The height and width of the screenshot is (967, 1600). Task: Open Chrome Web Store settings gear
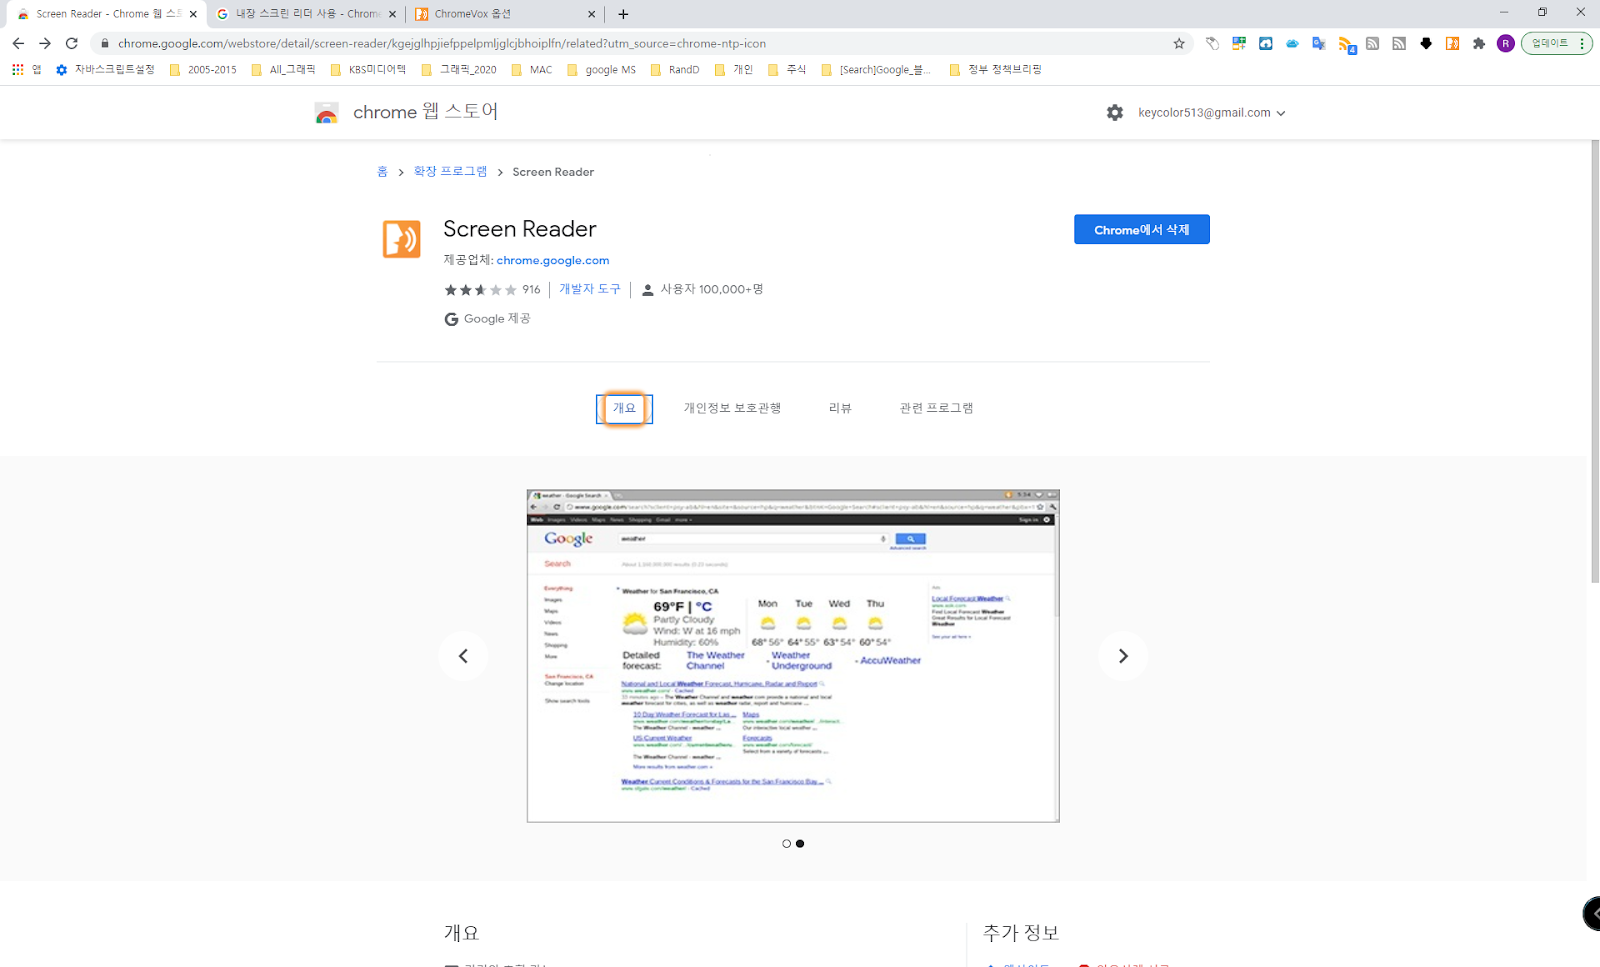[x=1115, y=113]
